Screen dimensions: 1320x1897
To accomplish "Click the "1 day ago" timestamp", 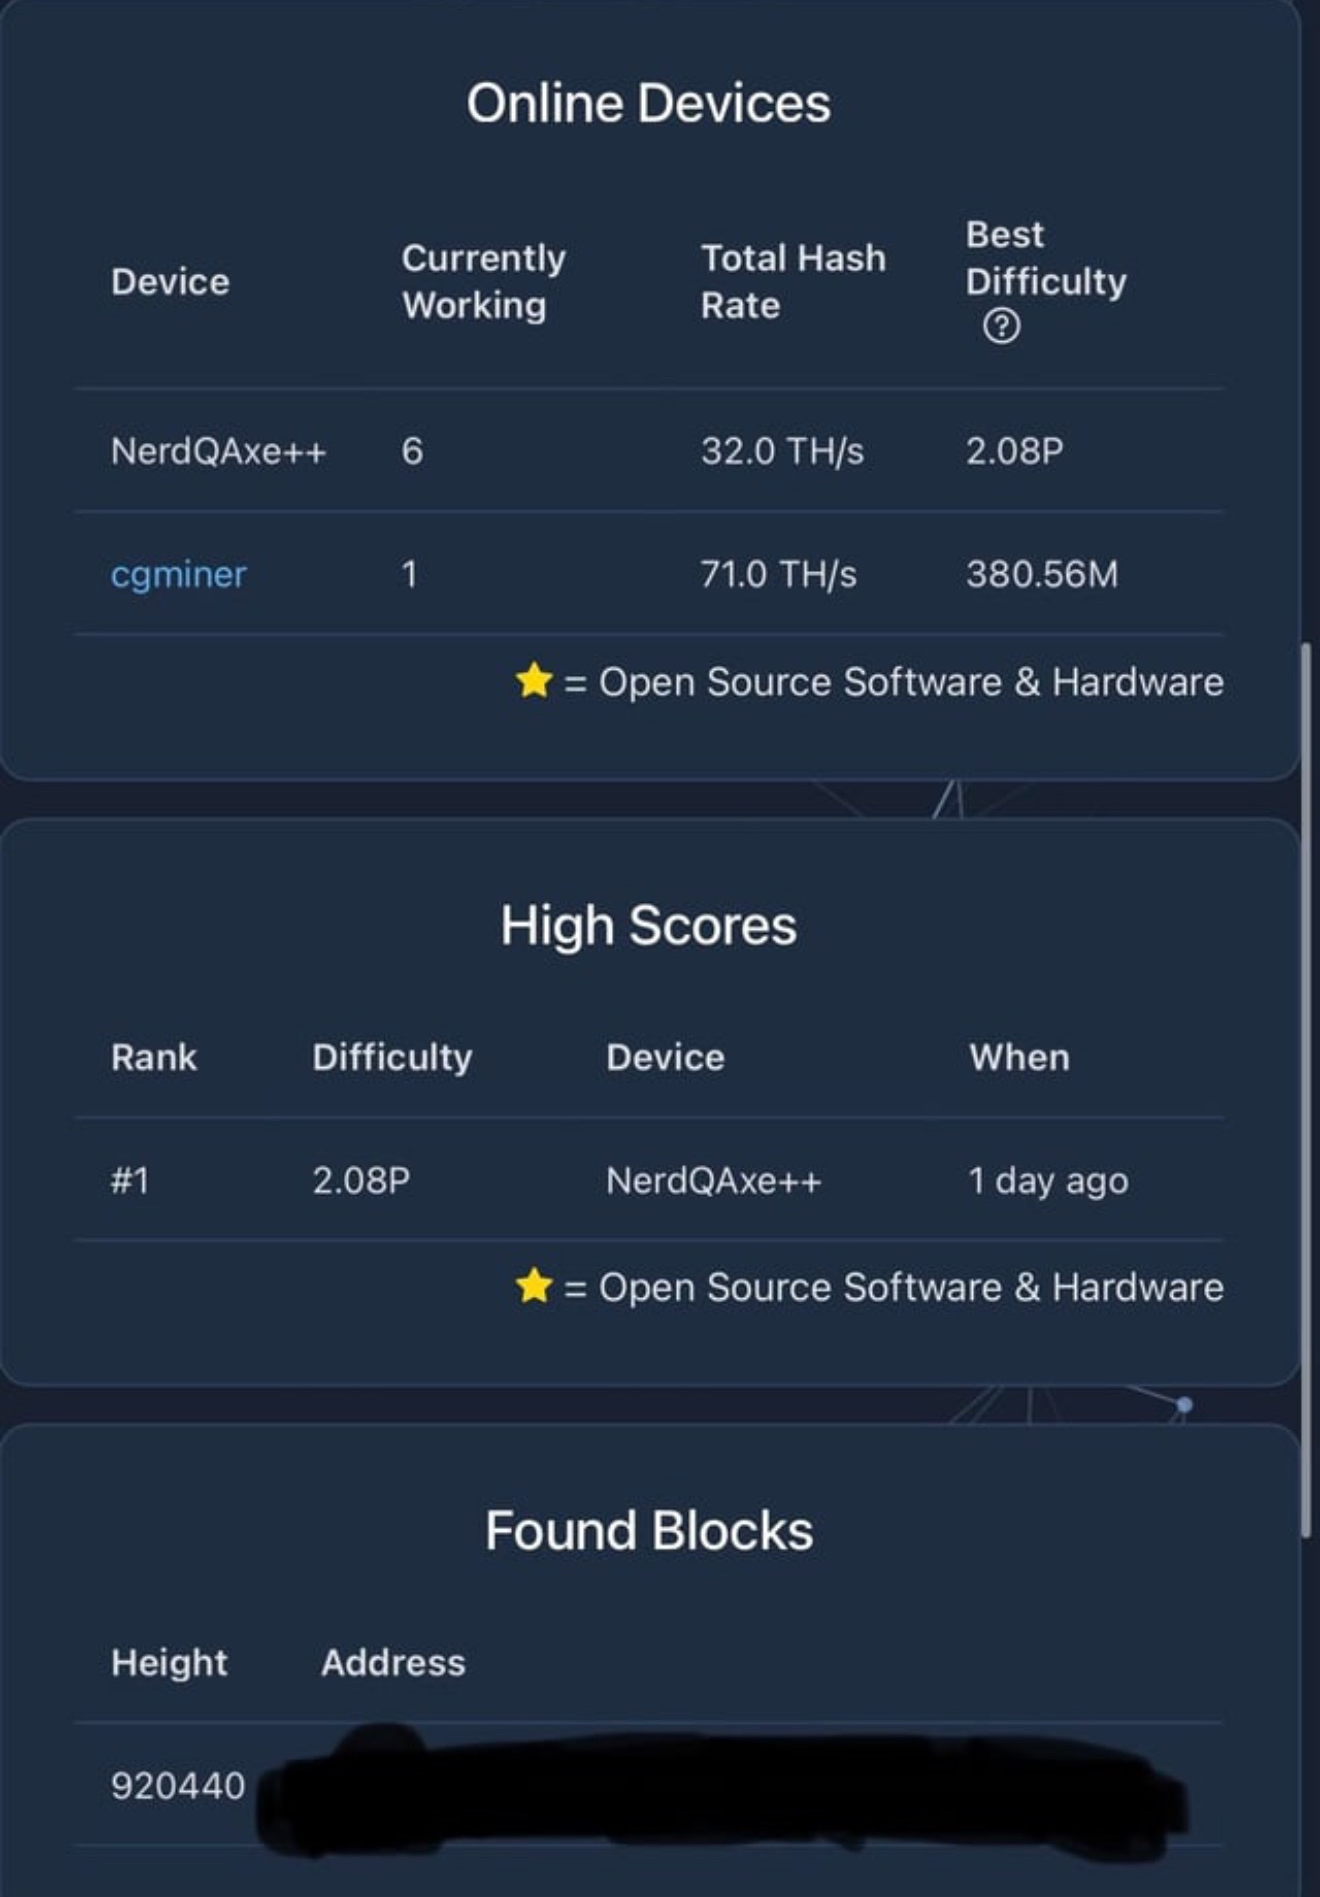I will [1048, 1180].
